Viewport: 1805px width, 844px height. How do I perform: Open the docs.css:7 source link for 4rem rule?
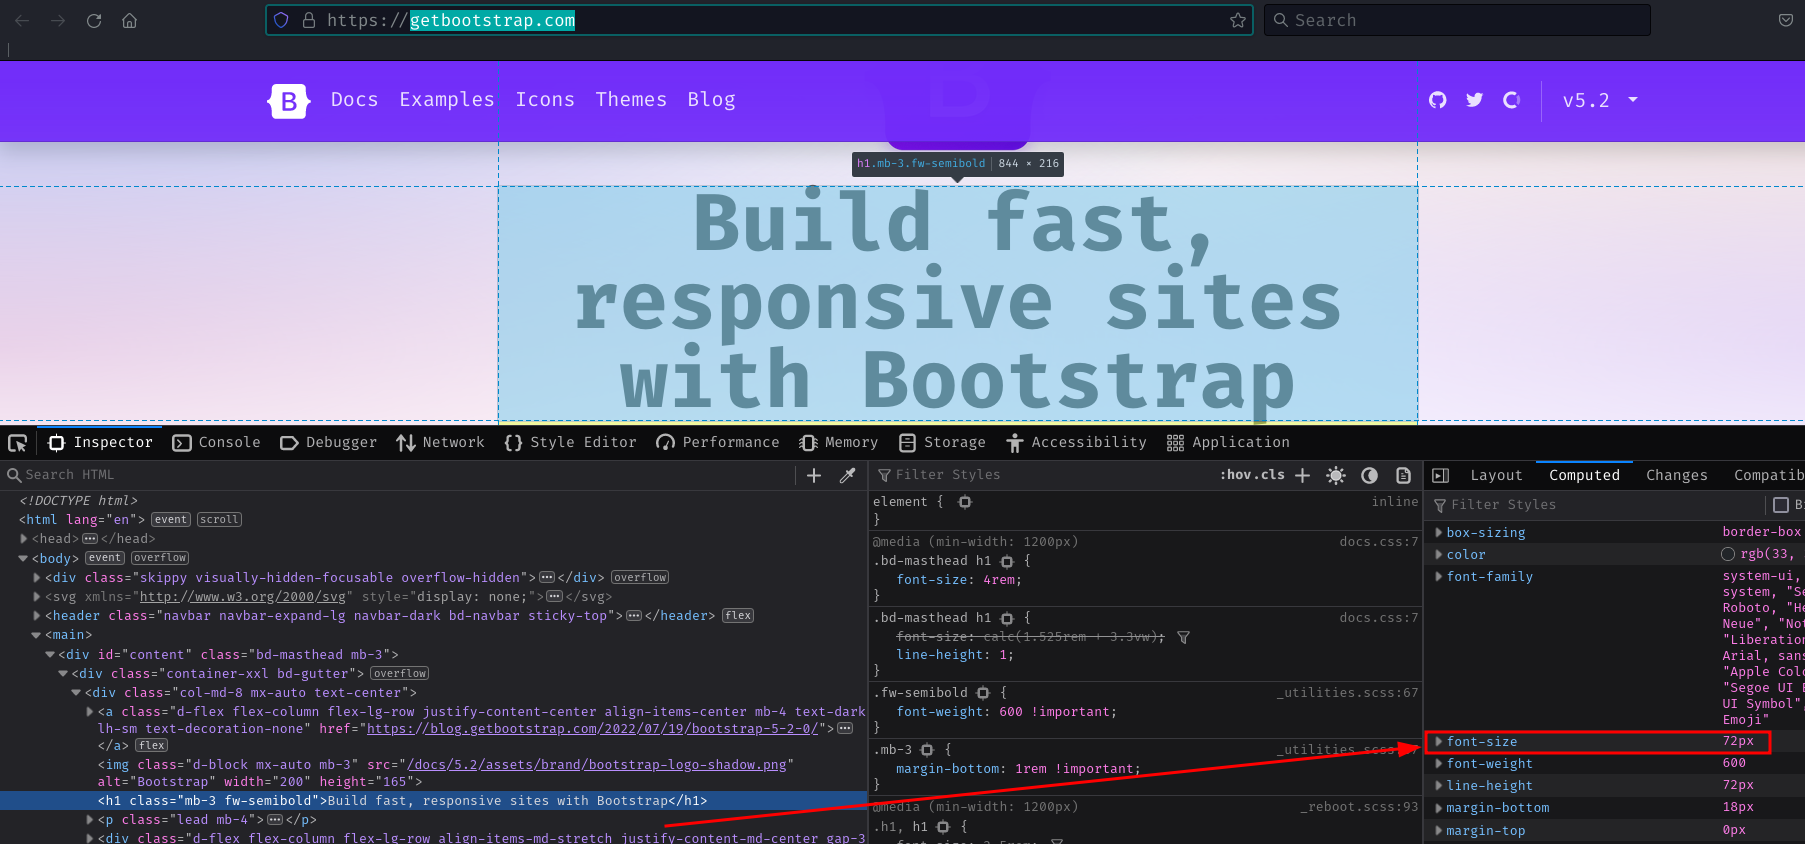(x=1379, y=542)
